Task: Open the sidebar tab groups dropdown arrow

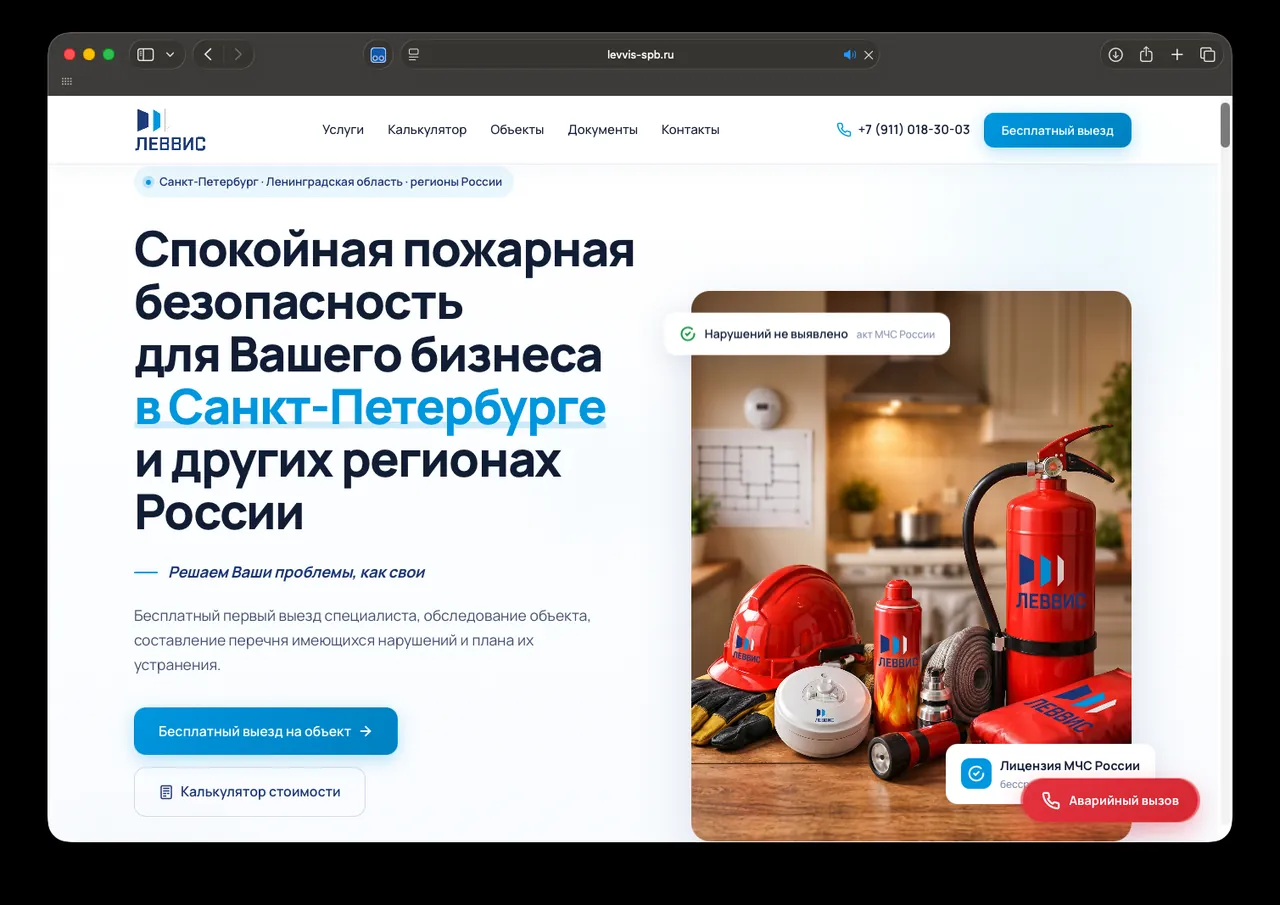Action: pyautogui.click(x=170, y=55)
